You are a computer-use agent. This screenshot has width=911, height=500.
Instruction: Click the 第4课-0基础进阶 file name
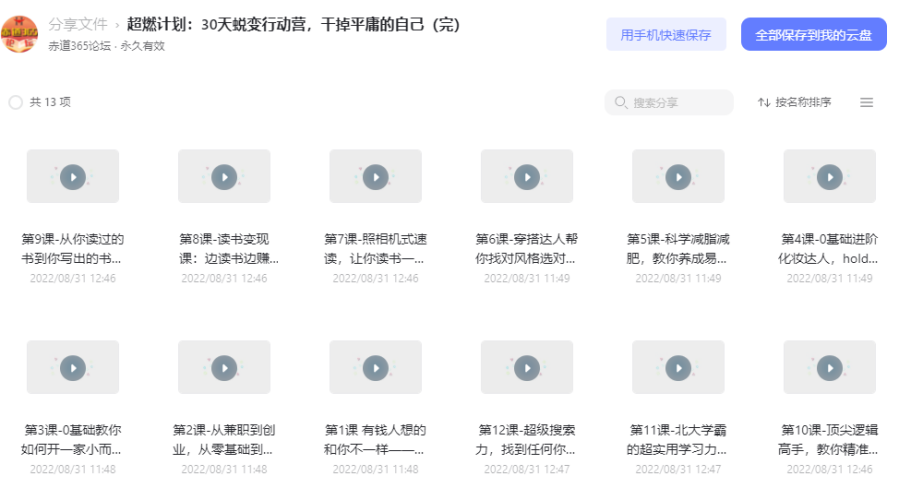(x=828, y=249)
